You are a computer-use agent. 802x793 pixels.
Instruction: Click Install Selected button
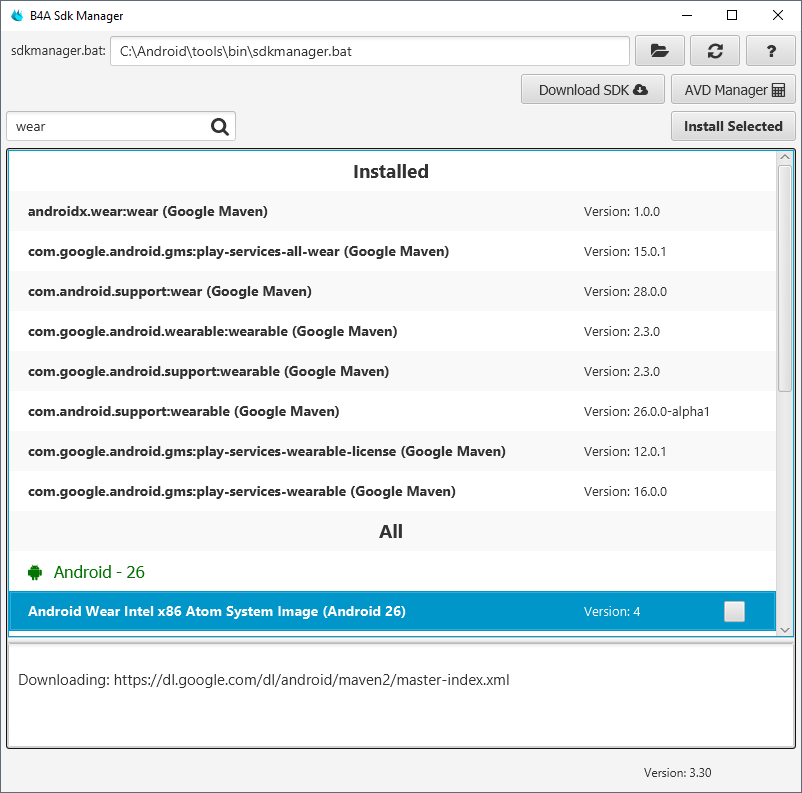(733, 126)
